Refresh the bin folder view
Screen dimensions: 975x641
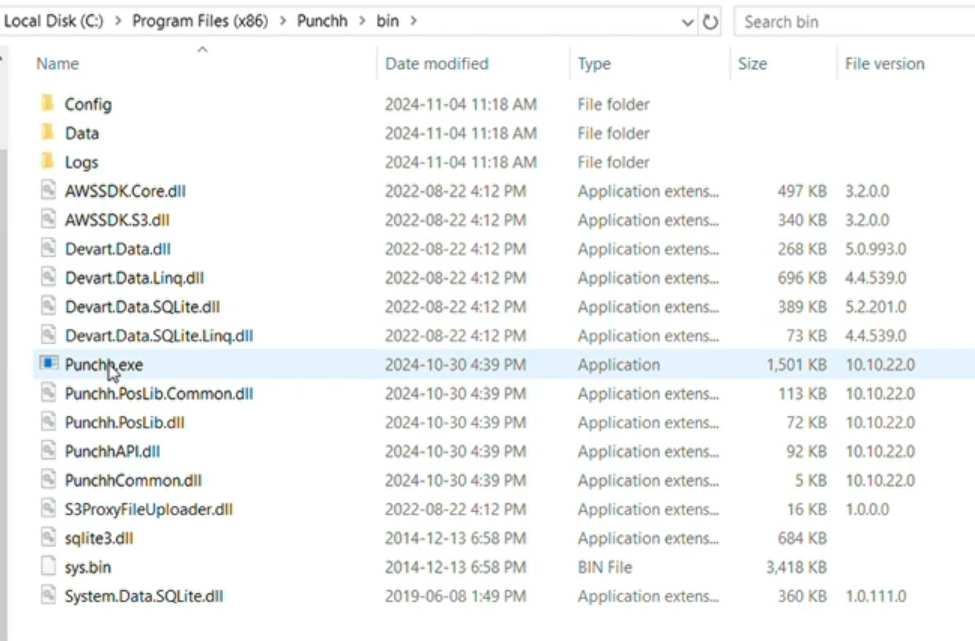[710, 22]
